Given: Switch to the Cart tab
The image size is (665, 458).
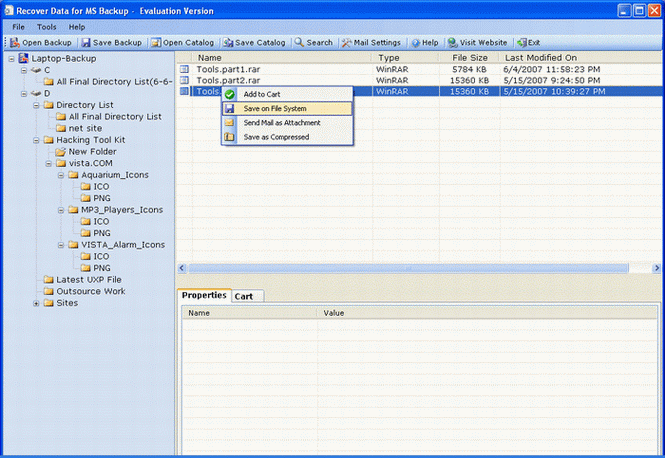Looking at the screenshot, I should click(243, 296).
